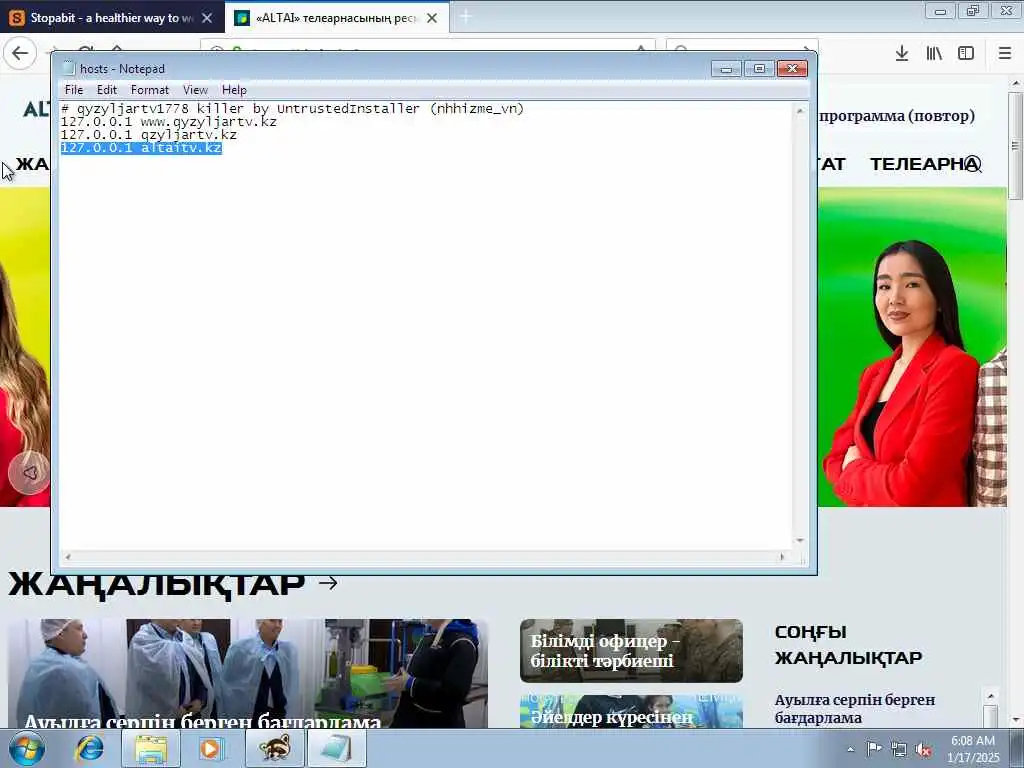Click the page scrollbar up arrow in Firefox
1024x768 pixels.
click(1015, 83)
